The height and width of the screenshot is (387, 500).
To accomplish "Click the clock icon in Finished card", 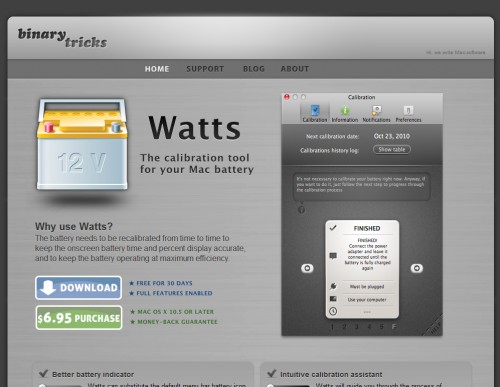I will coord(333,311).
